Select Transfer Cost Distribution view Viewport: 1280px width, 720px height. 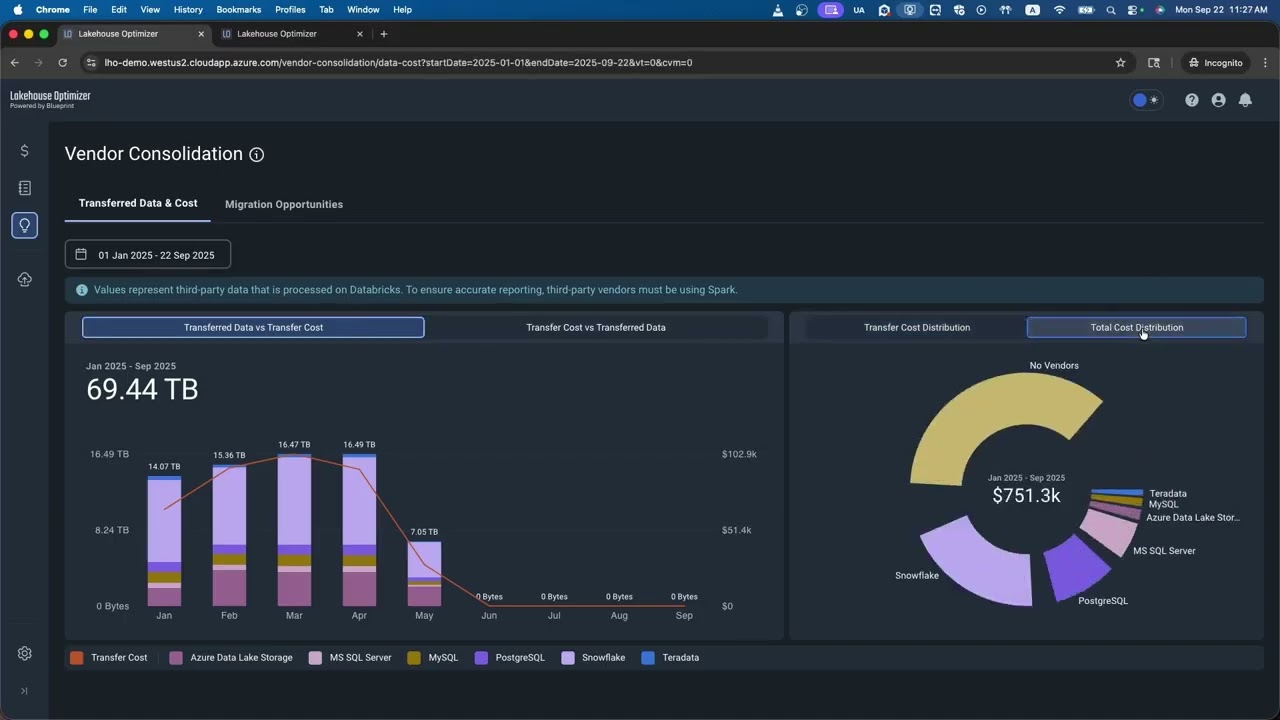(917, 327)
